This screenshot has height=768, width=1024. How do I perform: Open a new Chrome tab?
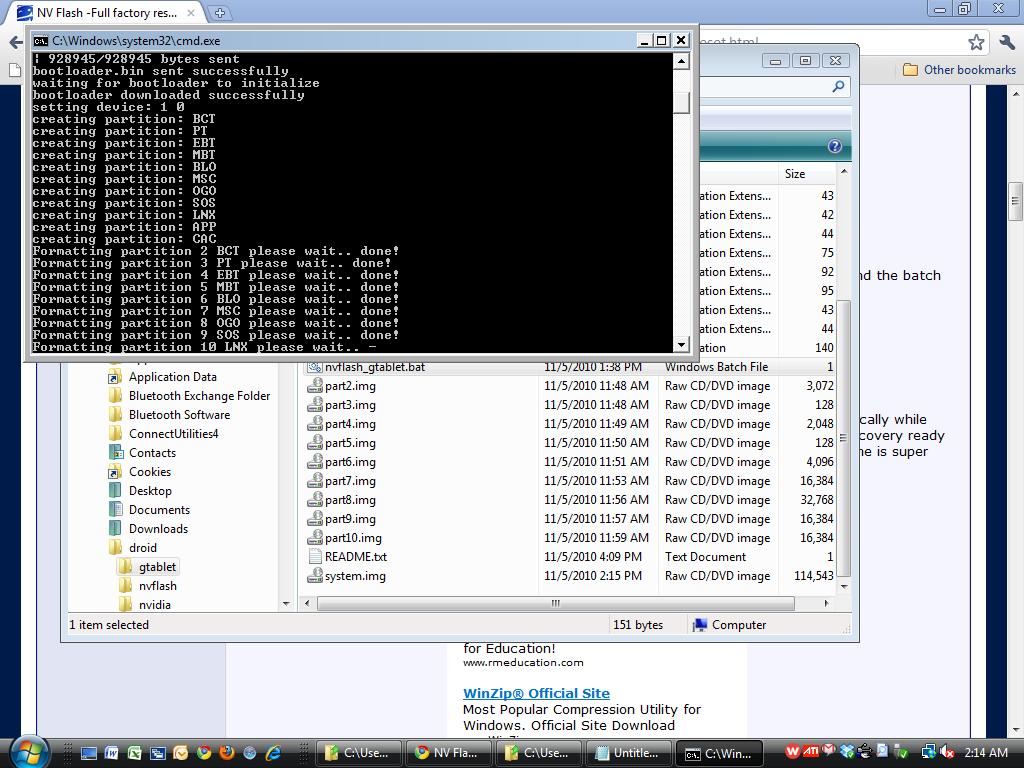(x=219, y=13)
